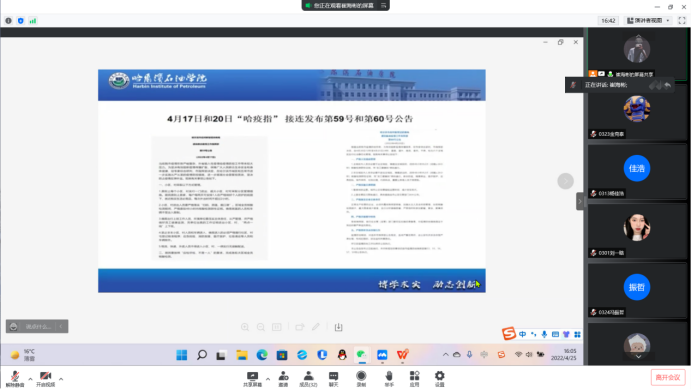Open the Apps grid icon
This screenshot has width=692, height=389.
point(414,379)
